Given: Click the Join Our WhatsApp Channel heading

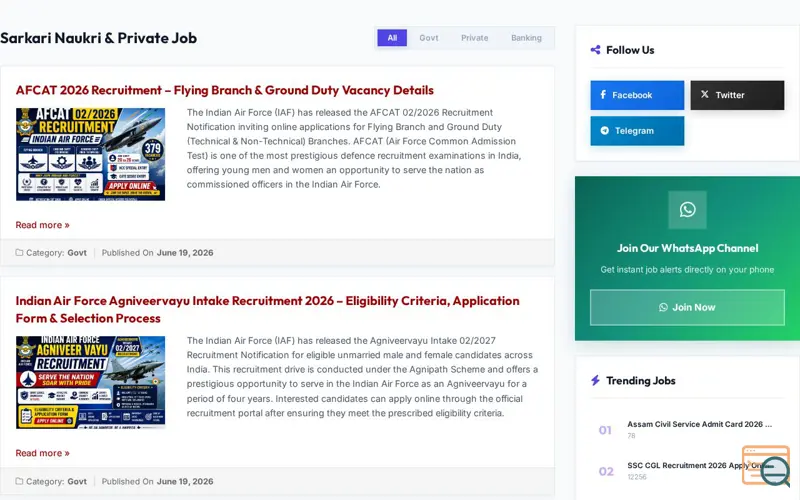Looking at the screenshot, I should click(x=687, y=248).
